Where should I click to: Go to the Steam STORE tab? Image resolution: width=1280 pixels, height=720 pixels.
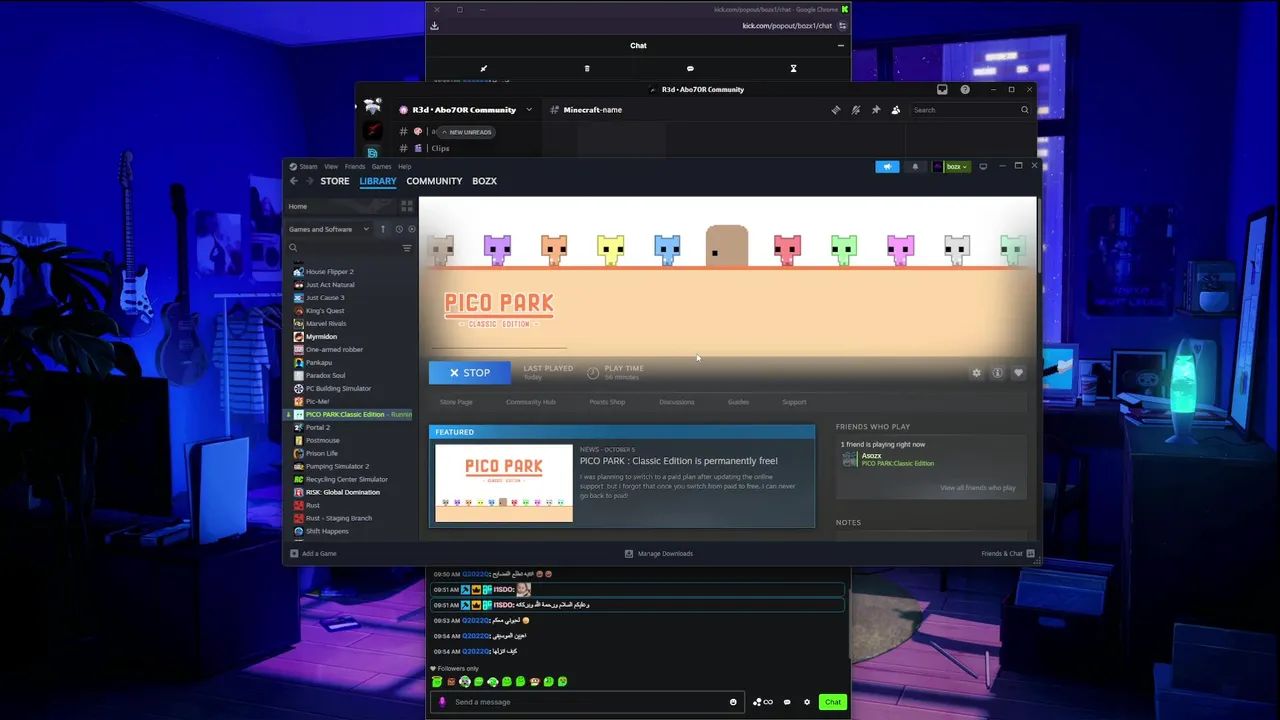click(334, 181)
